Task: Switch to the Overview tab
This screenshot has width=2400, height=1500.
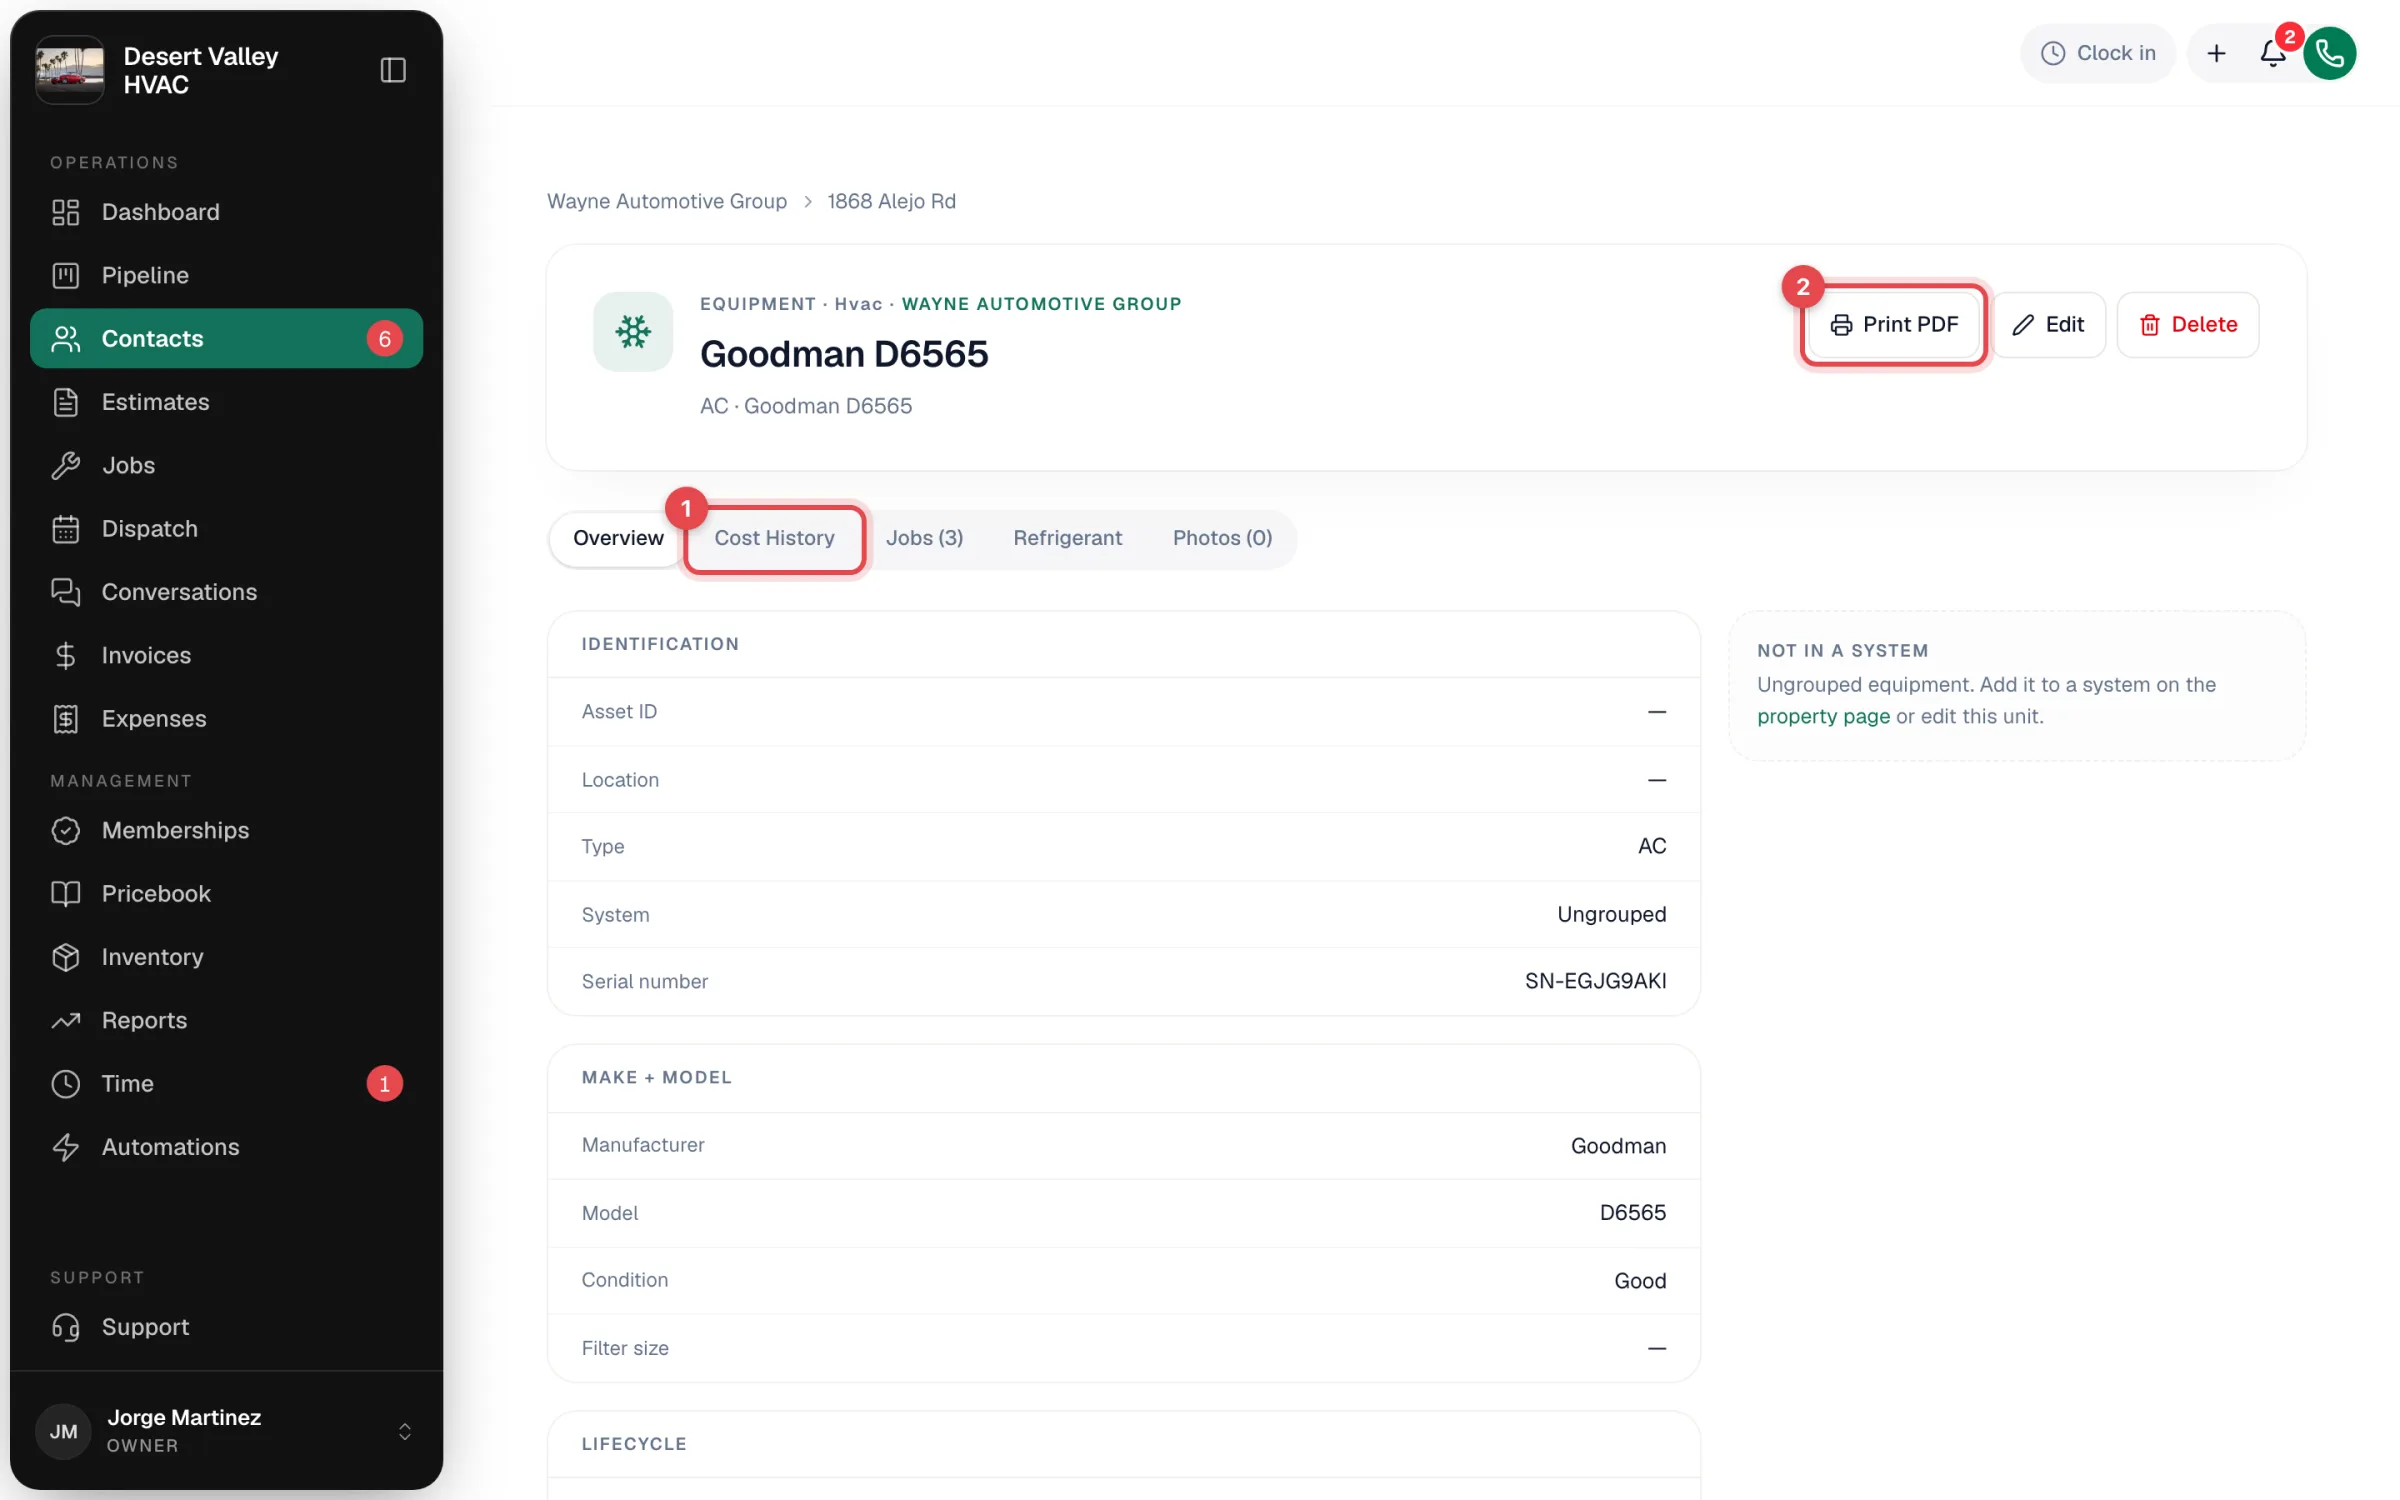Action: 618,539
